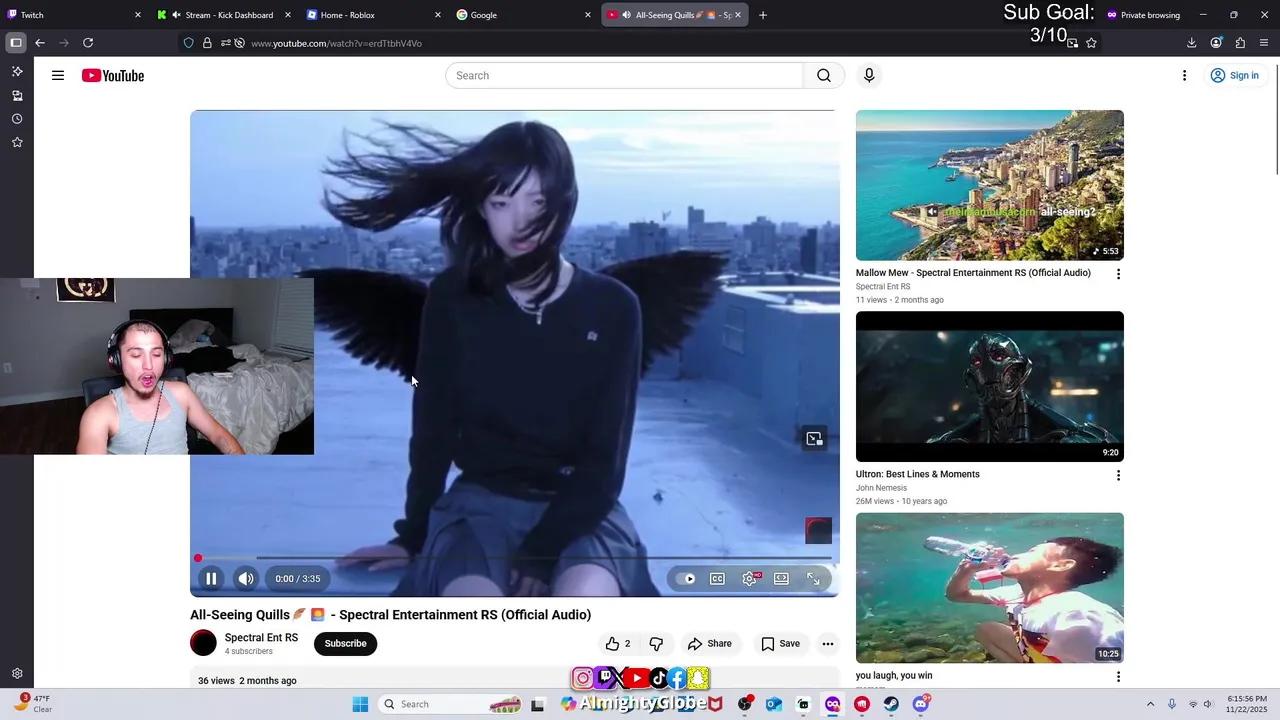Open YouTube settings three-dot menu

tap(1184, 75)
